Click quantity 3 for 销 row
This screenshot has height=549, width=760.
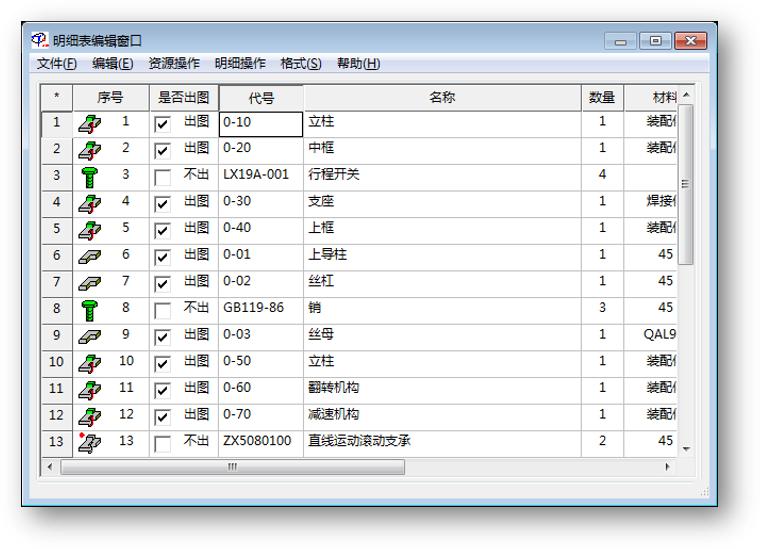point(602,311)
